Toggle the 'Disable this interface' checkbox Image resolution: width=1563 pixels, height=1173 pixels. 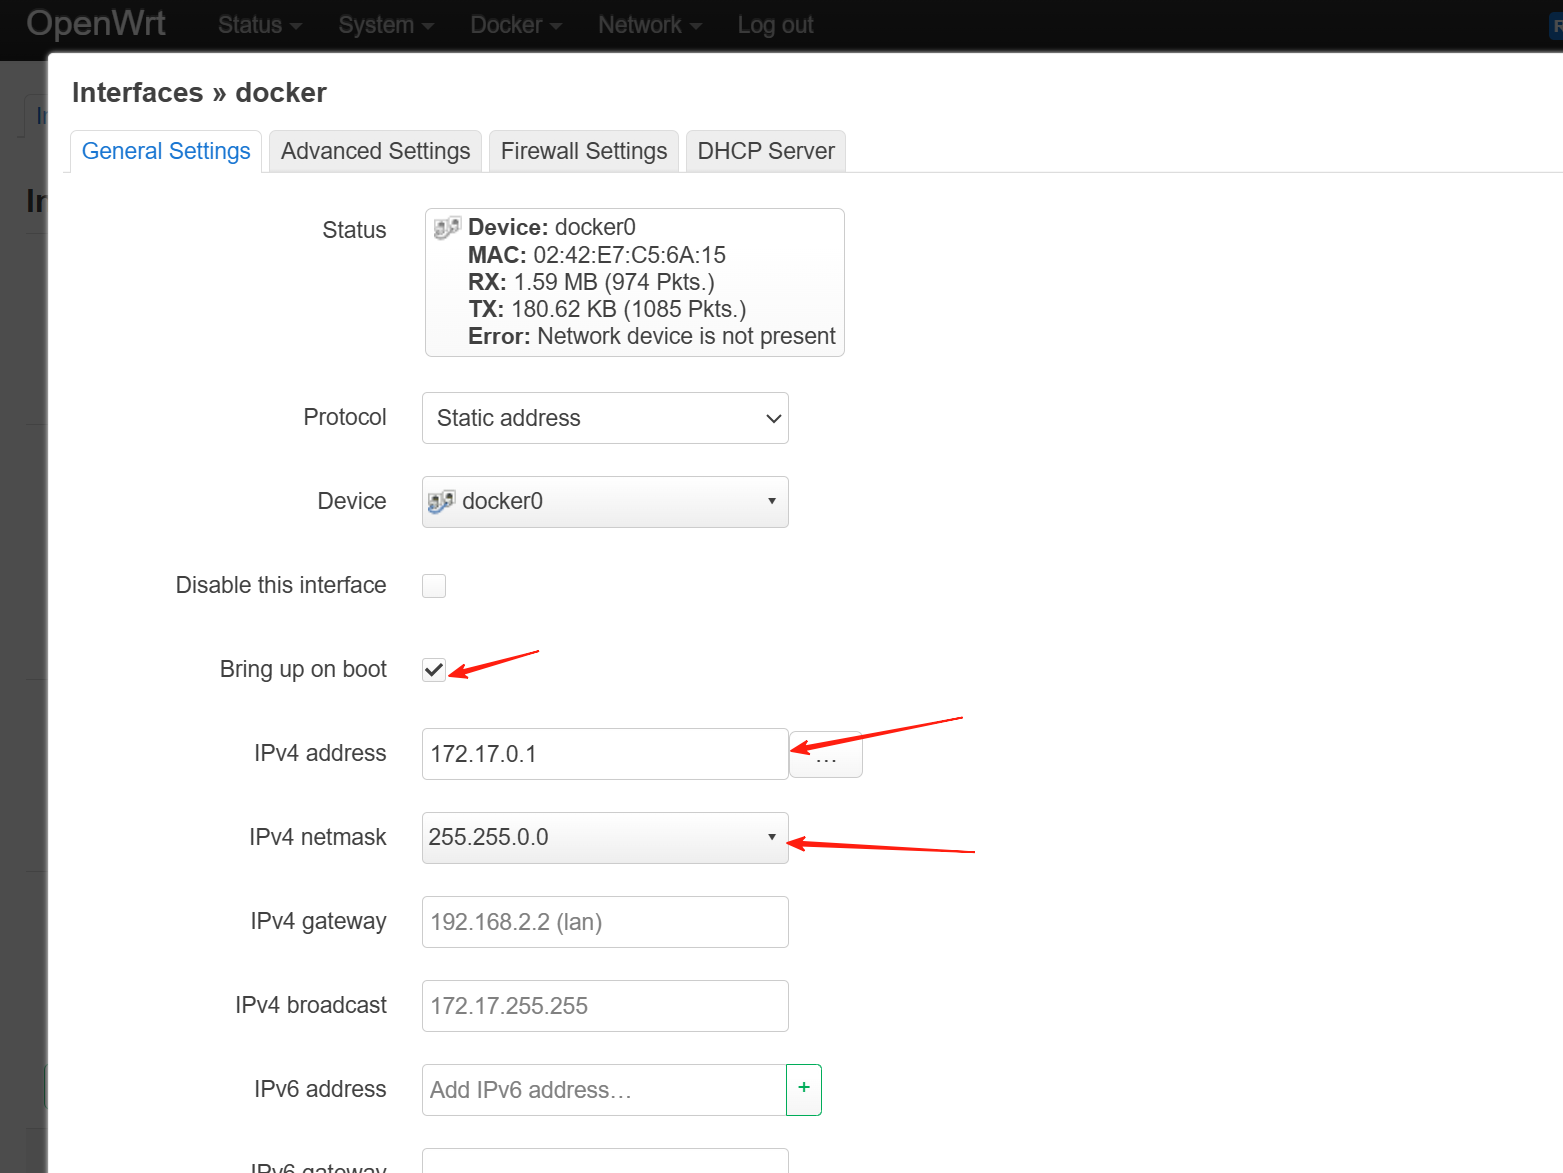pos(434,586)
